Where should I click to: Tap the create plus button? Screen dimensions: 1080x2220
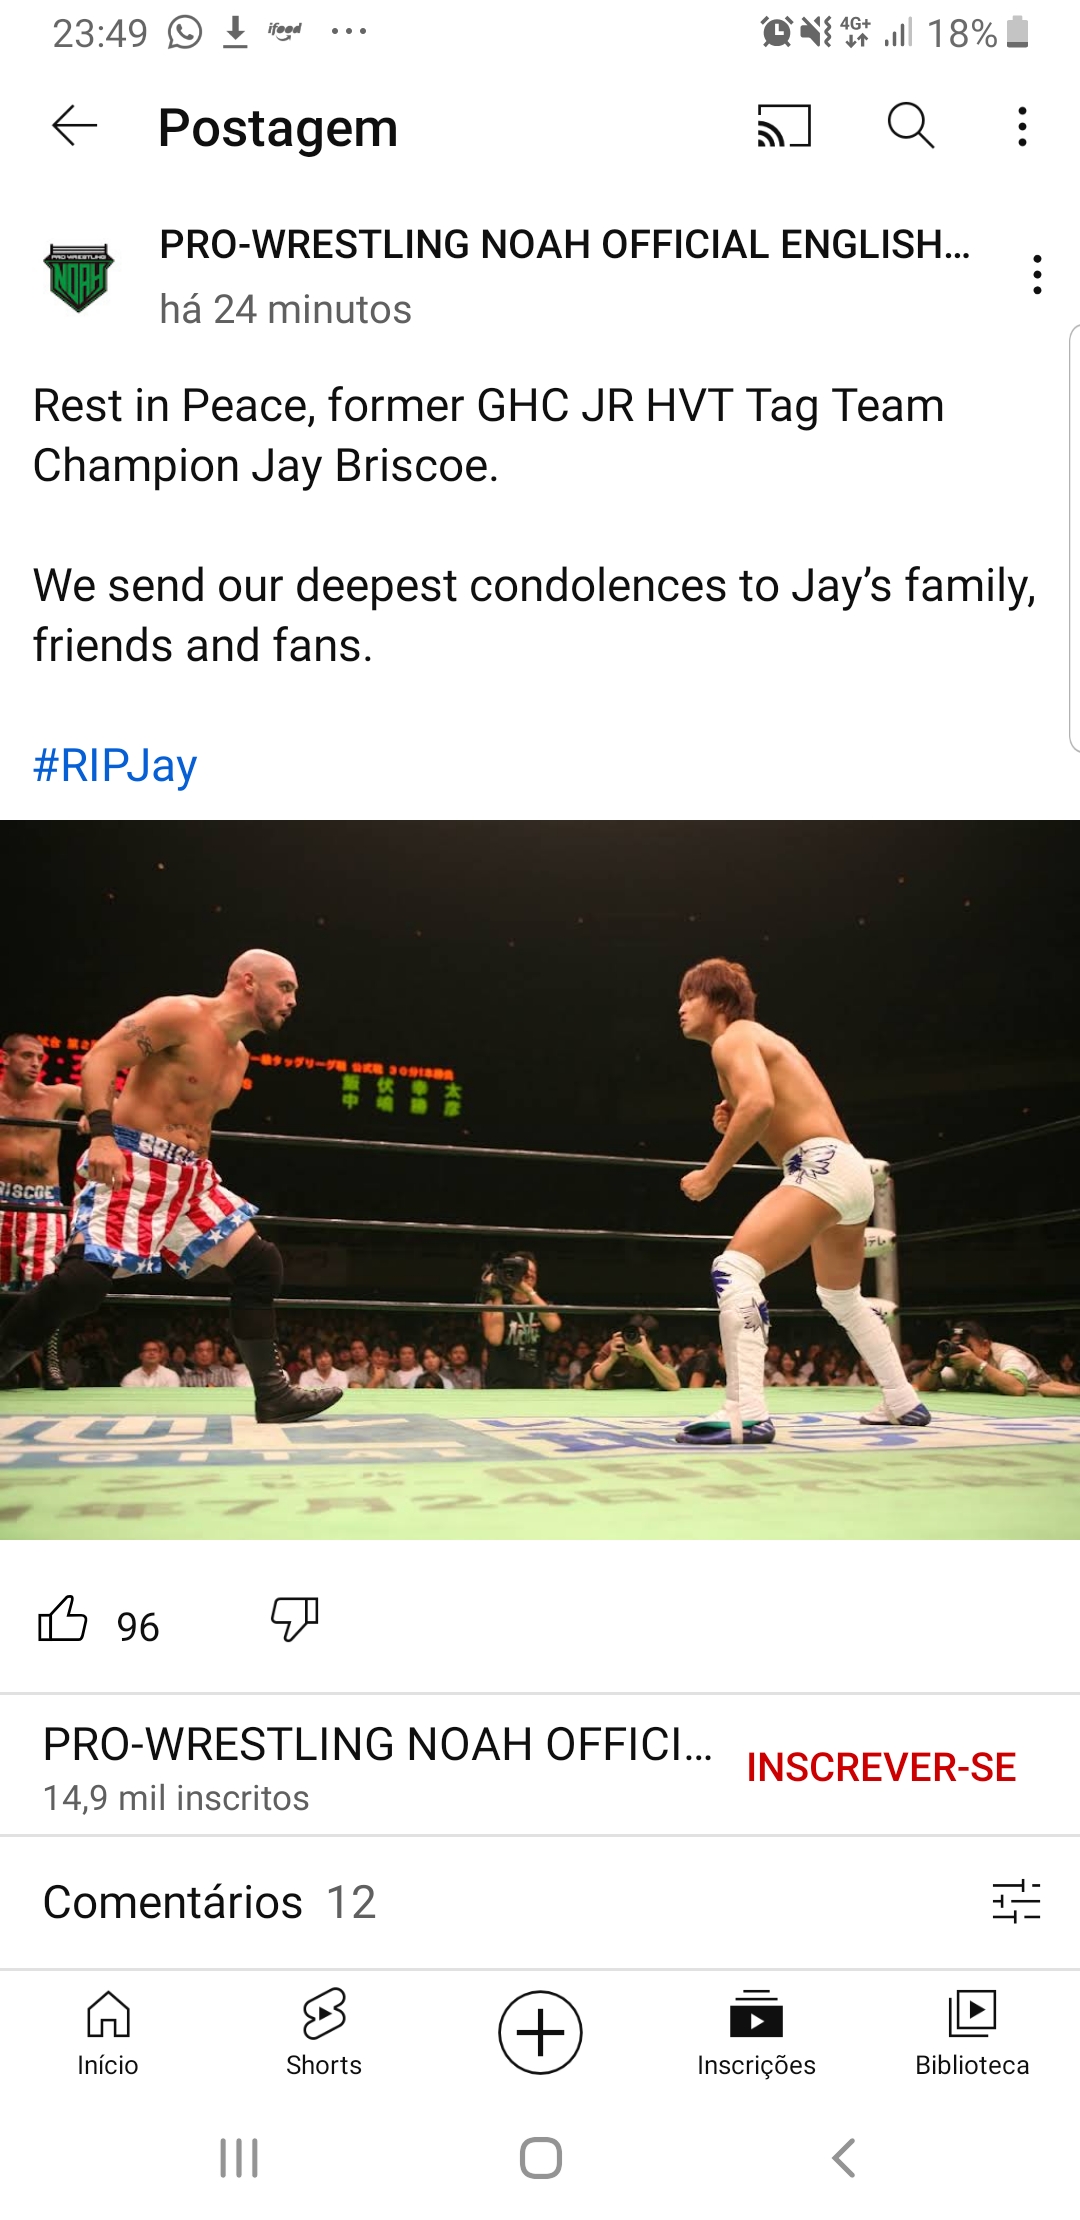[540, 2032]
